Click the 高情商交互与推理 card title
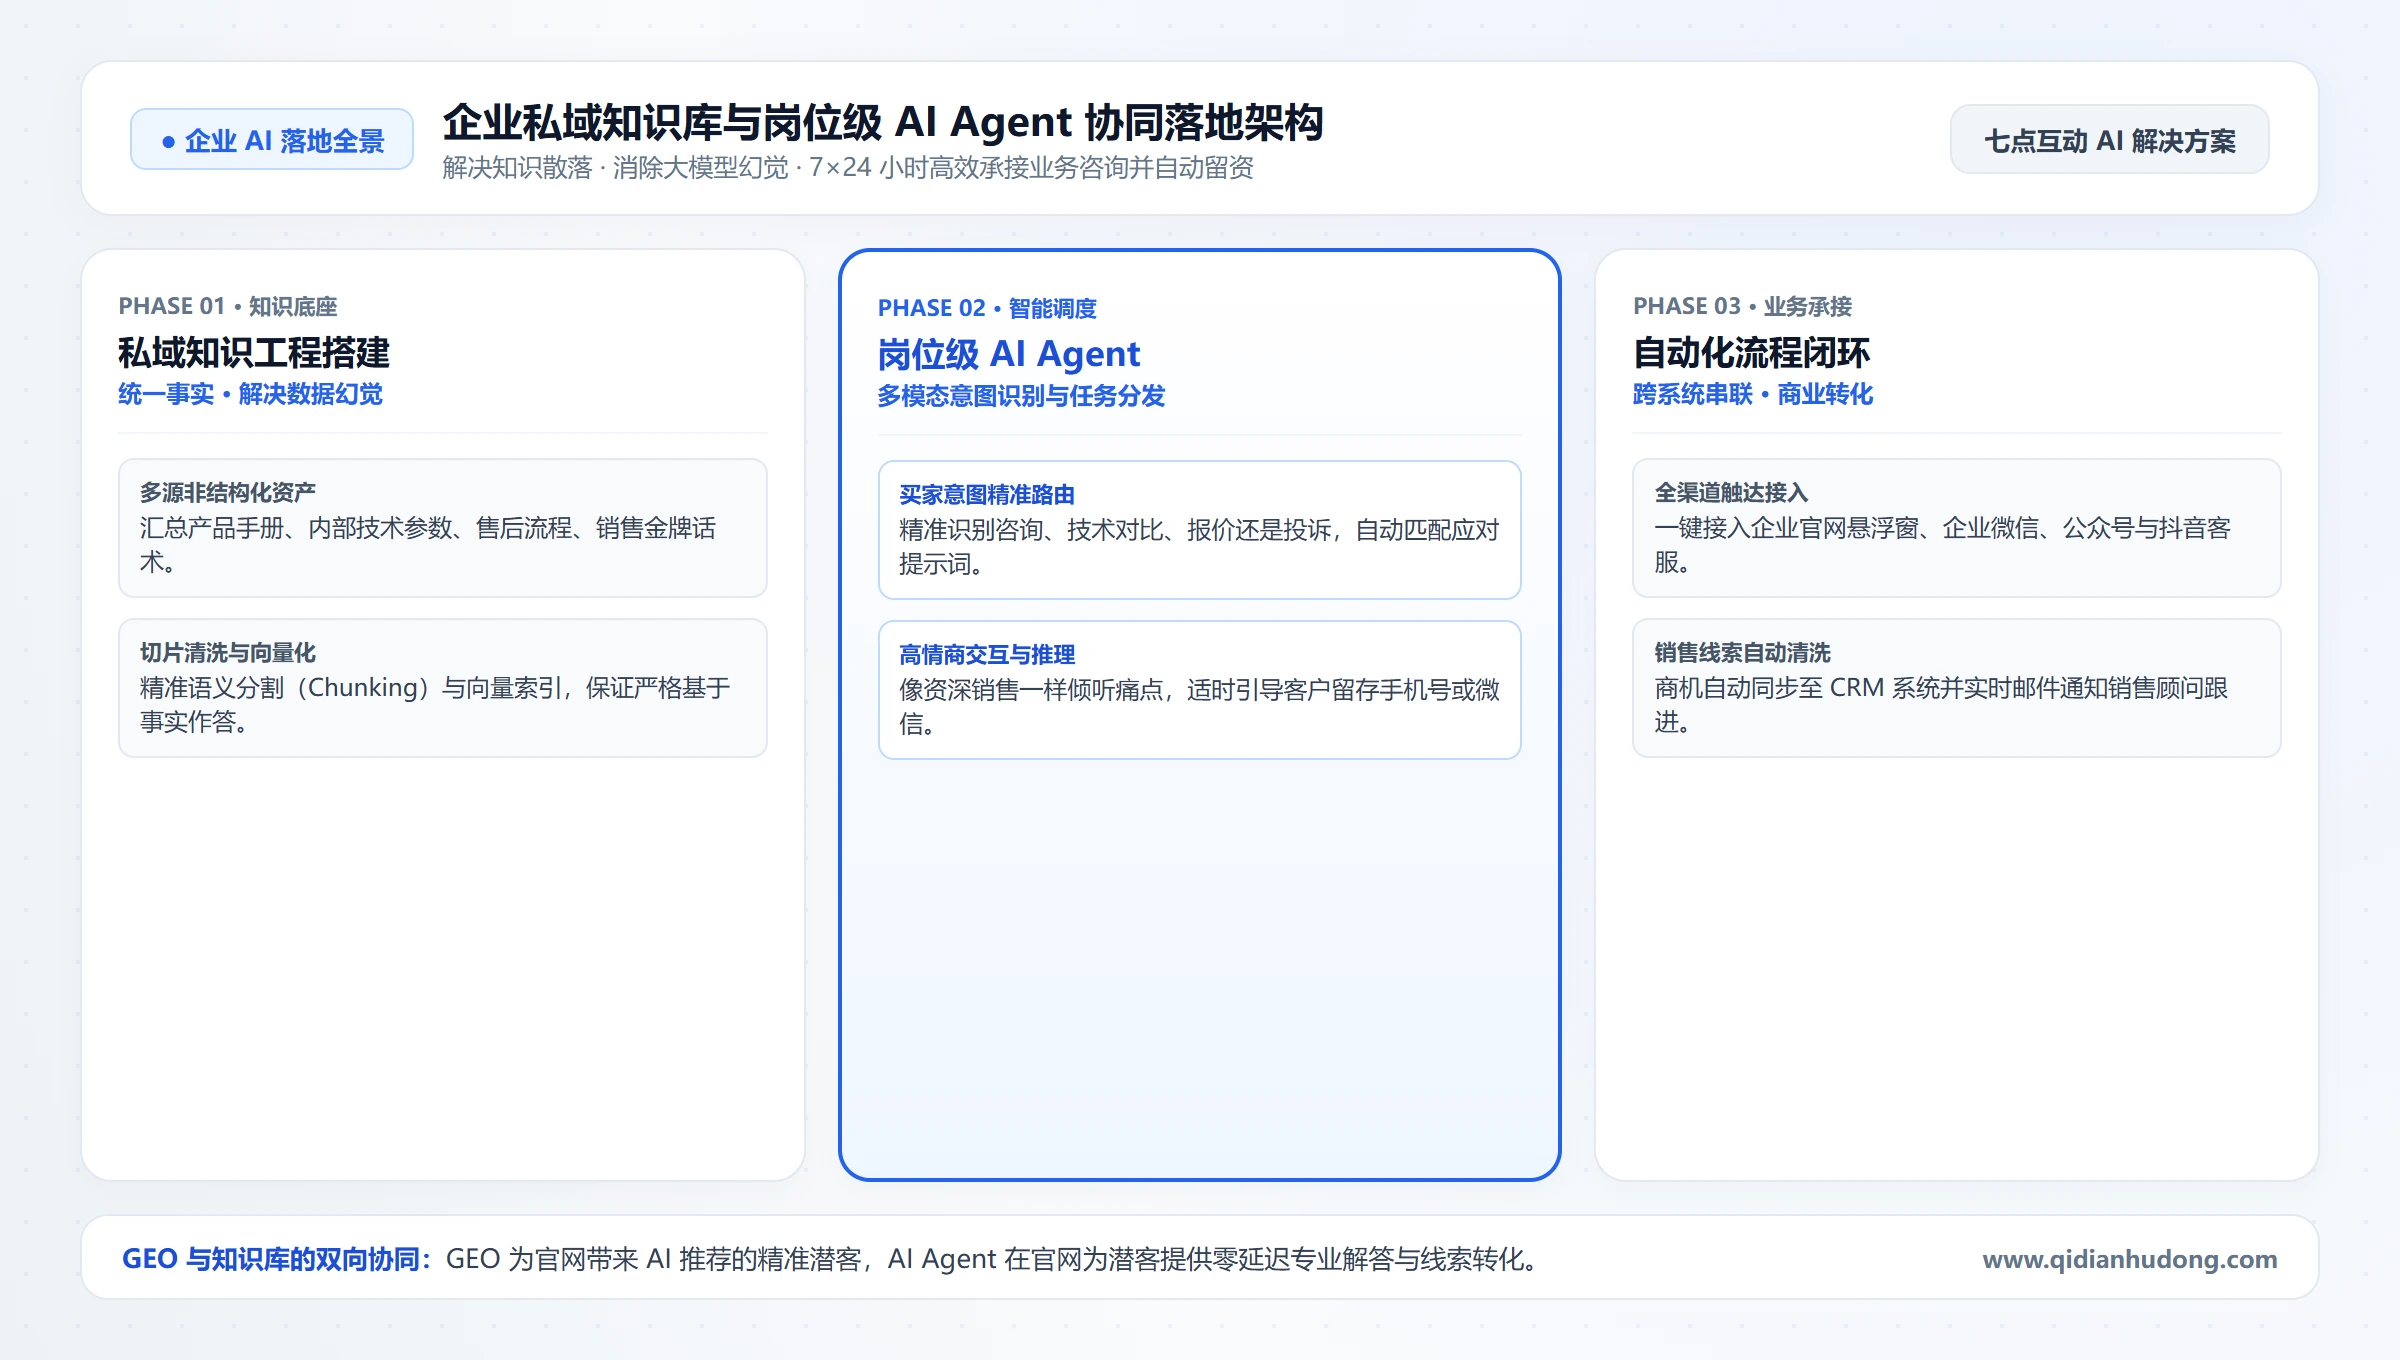Viewport: 2400px width, 1360px height. 987,655
